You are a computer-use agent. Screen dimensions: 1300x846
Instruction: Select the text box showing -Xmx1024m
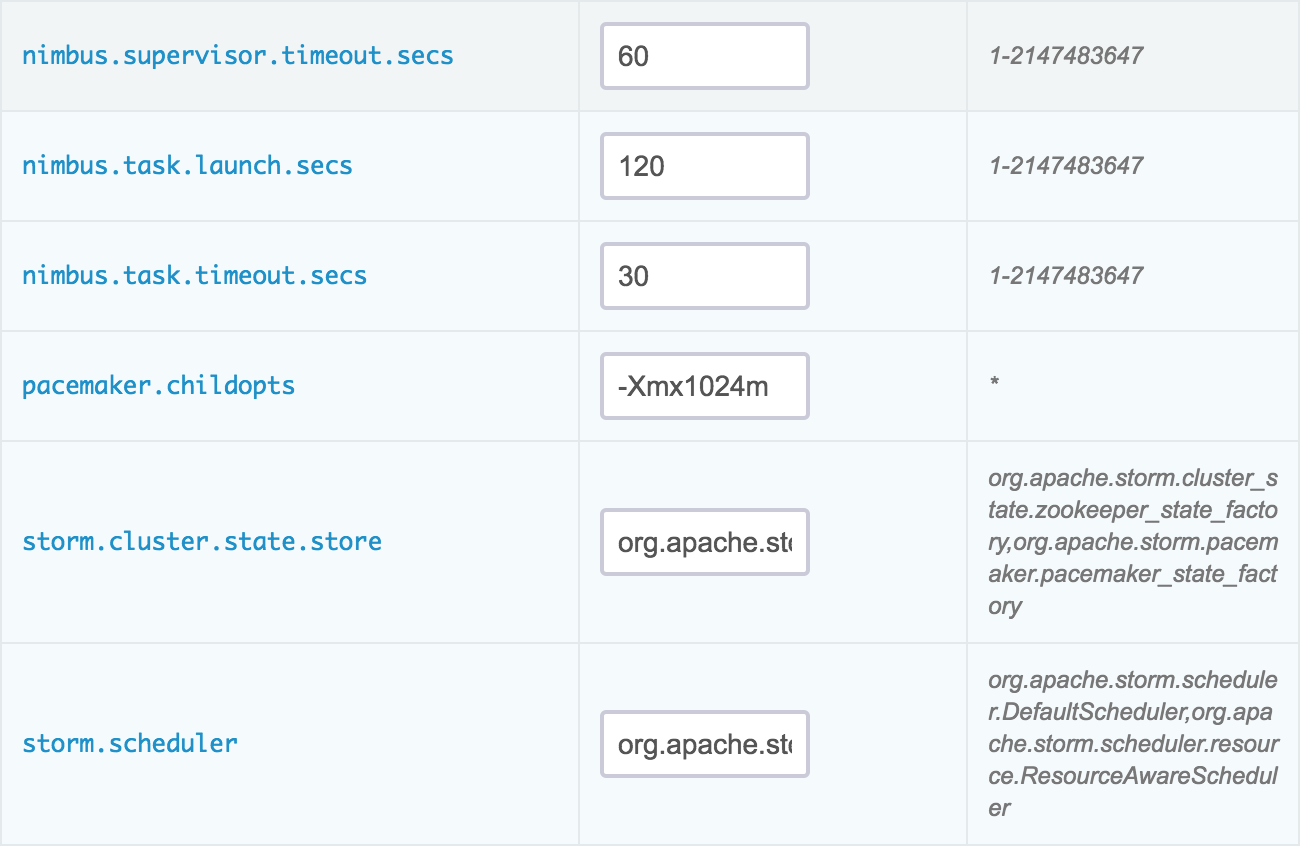tap(704, 386)
